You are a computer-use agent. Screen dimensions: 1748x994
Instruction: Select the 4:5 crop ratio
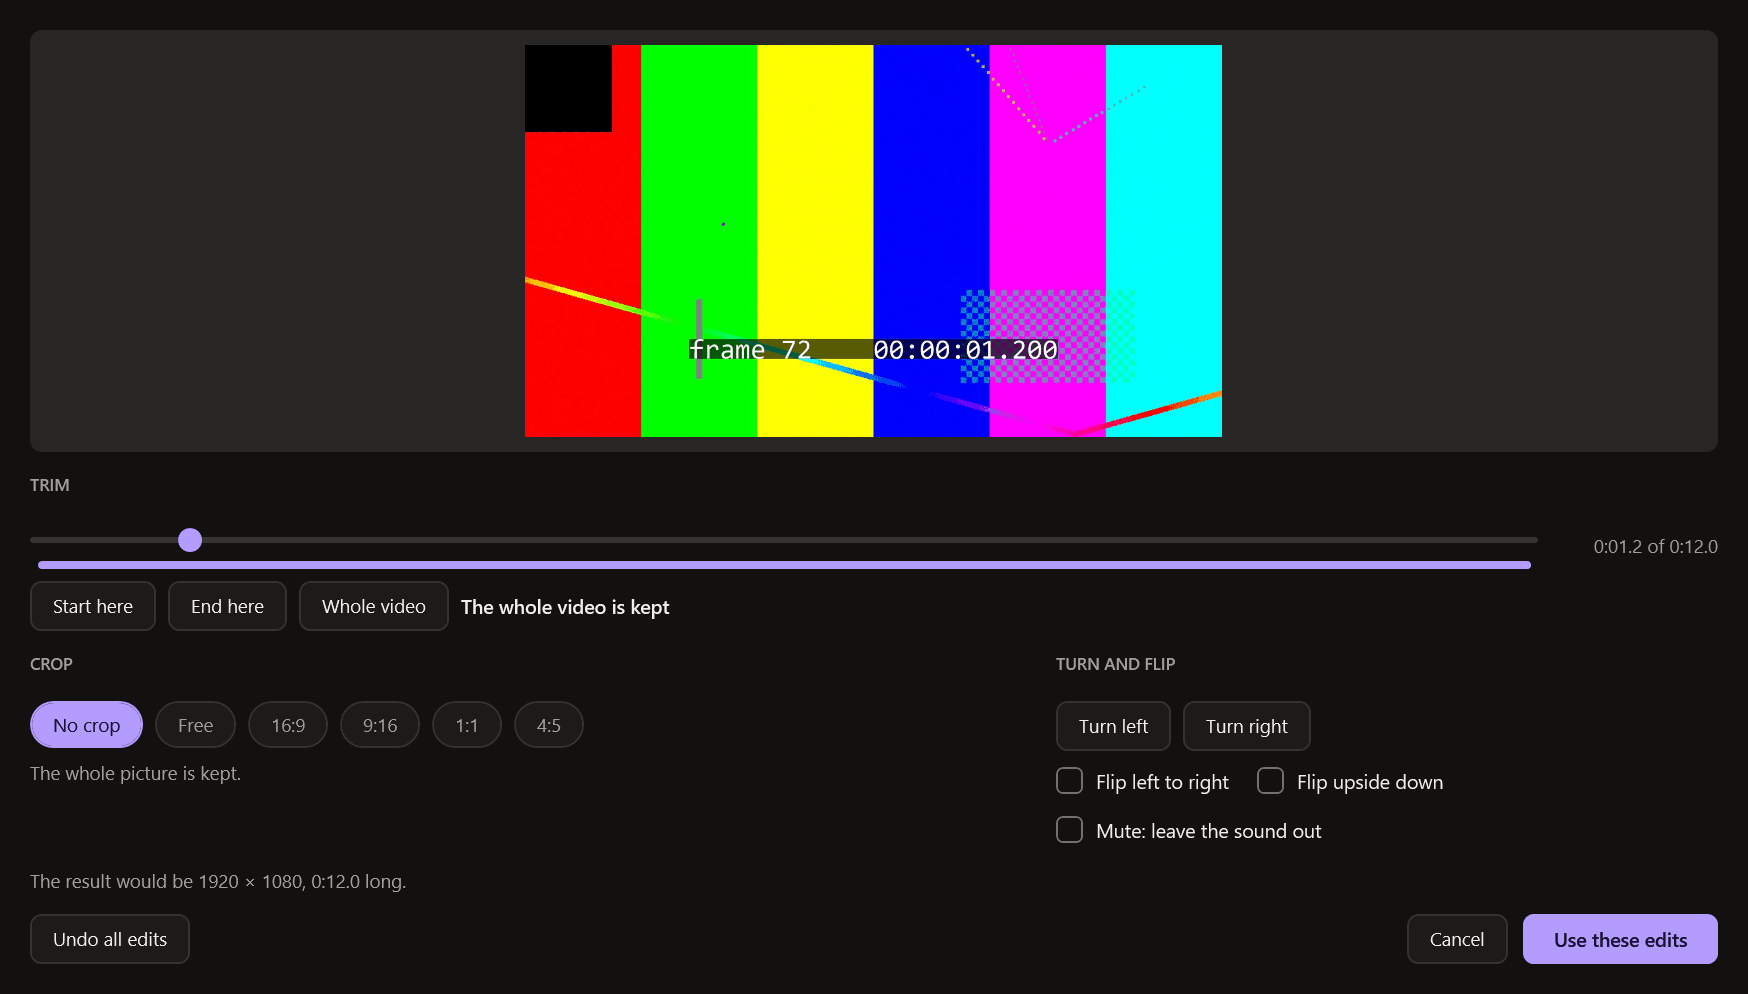point(549,725)
